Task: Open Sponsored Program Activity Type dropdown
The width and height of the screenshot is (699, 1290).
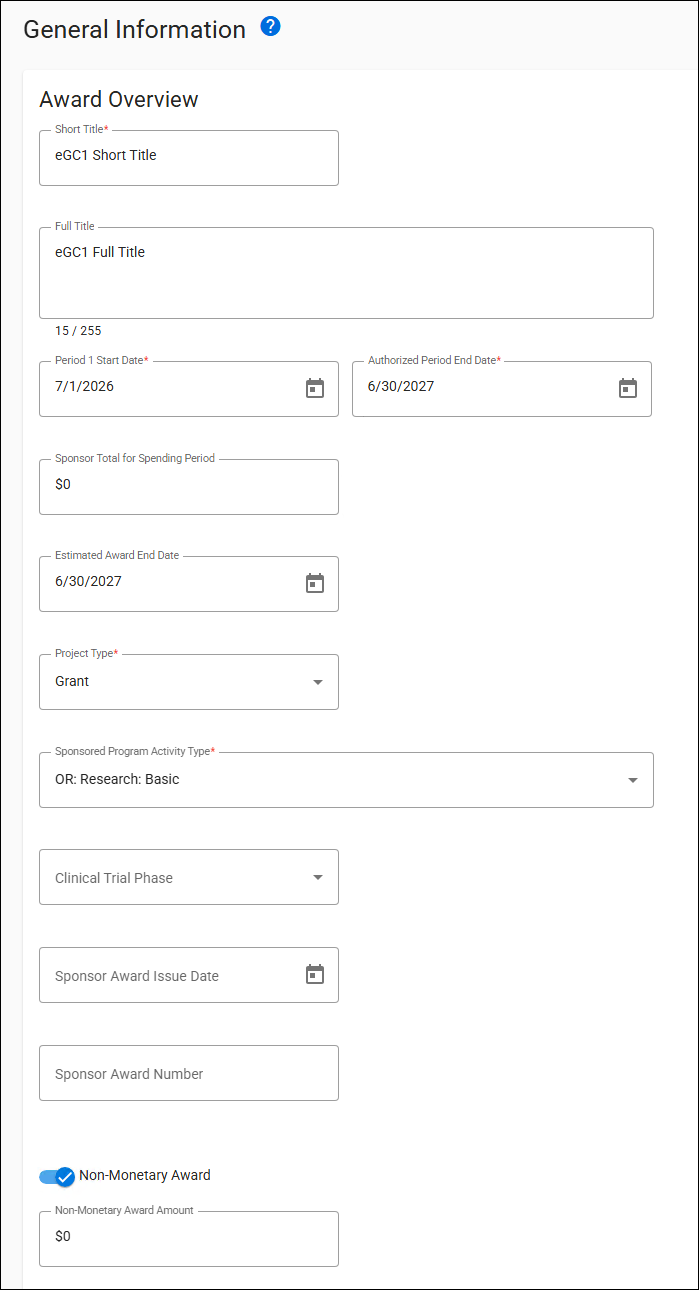Action: coord(632,780)
